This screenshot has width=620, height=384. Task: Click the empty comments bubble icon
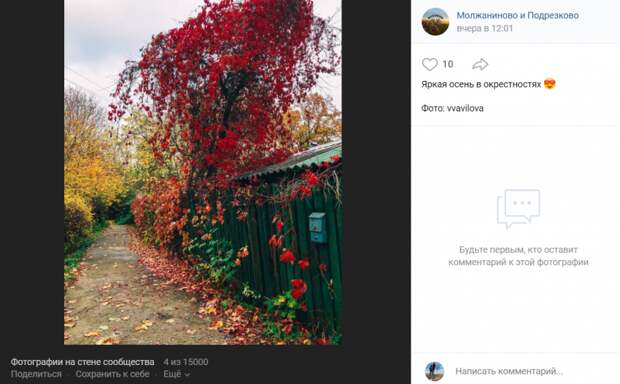[518, 209]
